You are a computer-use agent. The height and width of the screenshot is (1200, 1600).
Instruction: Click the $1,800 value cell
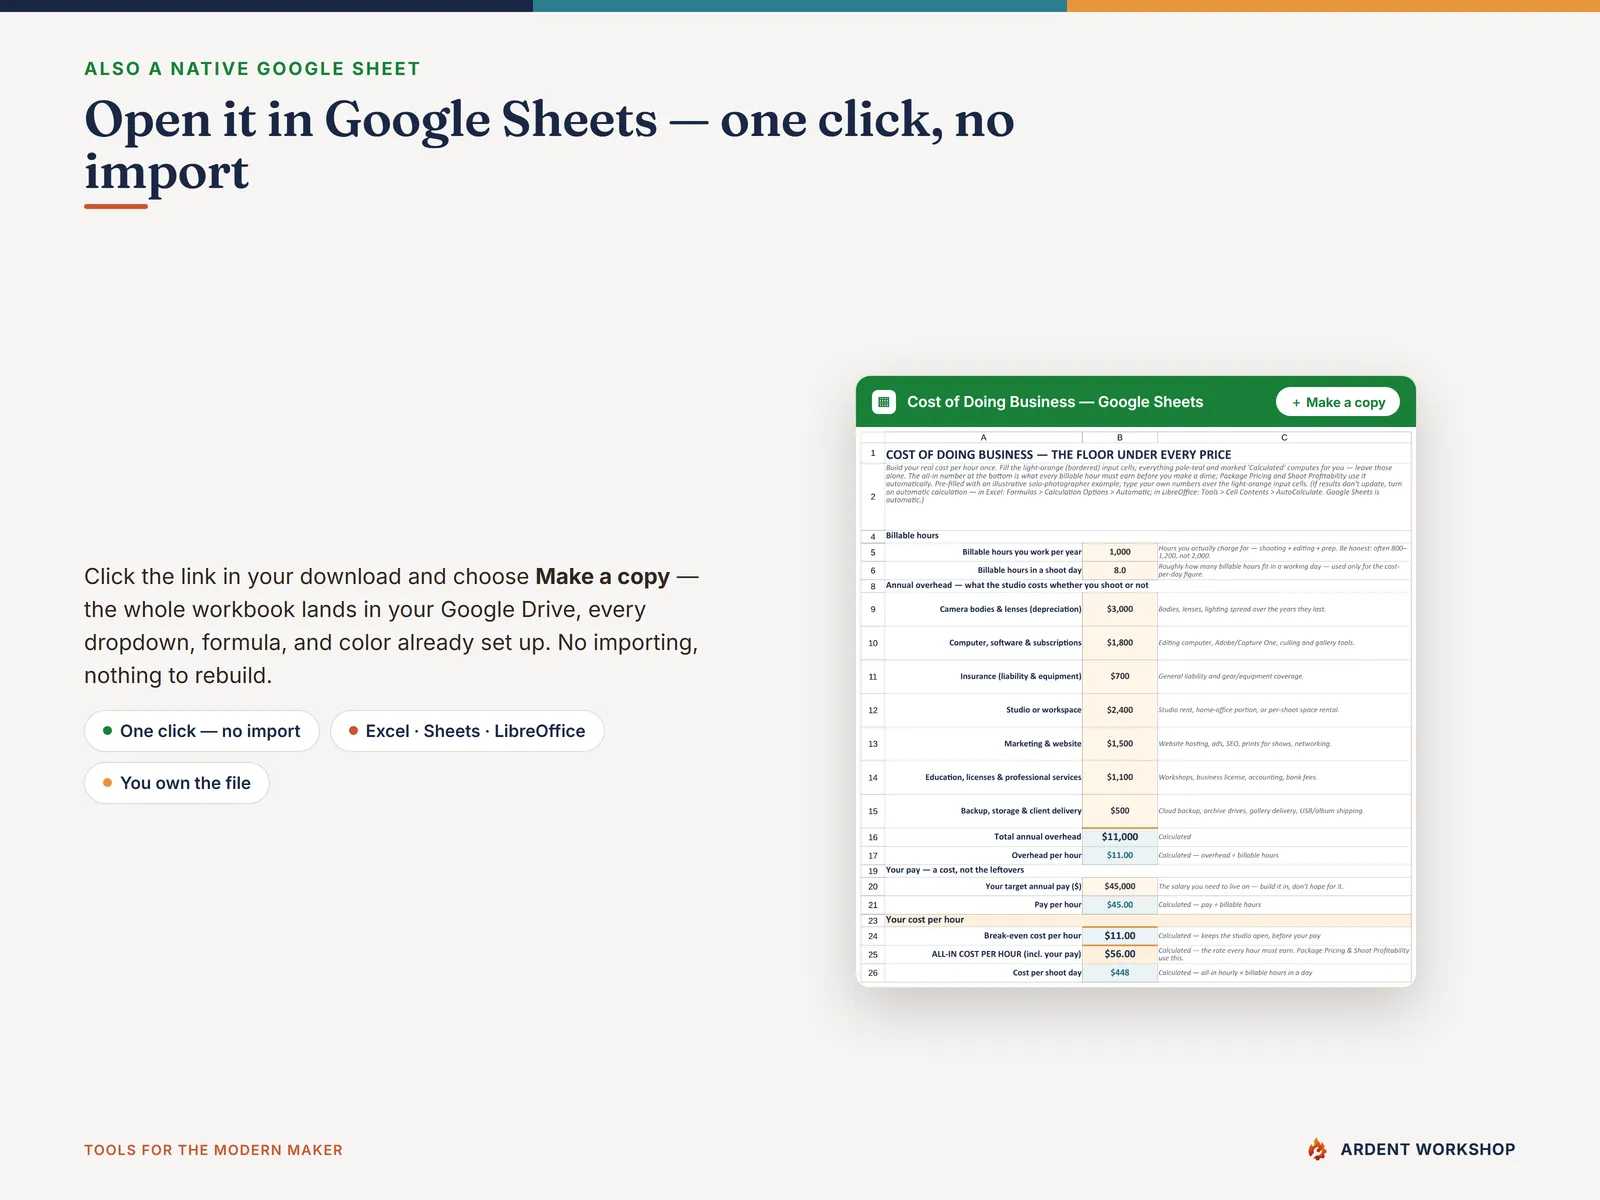pyautogui.click(x=1120, y=643)
